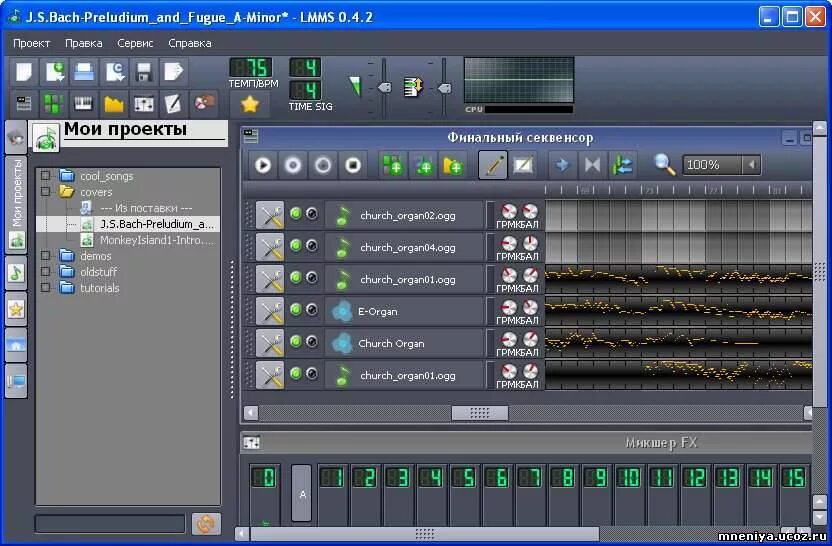This screenshot has height=546, width=832.
Task: Open the Automation Editor yellow icon
Action: (114, 103)
